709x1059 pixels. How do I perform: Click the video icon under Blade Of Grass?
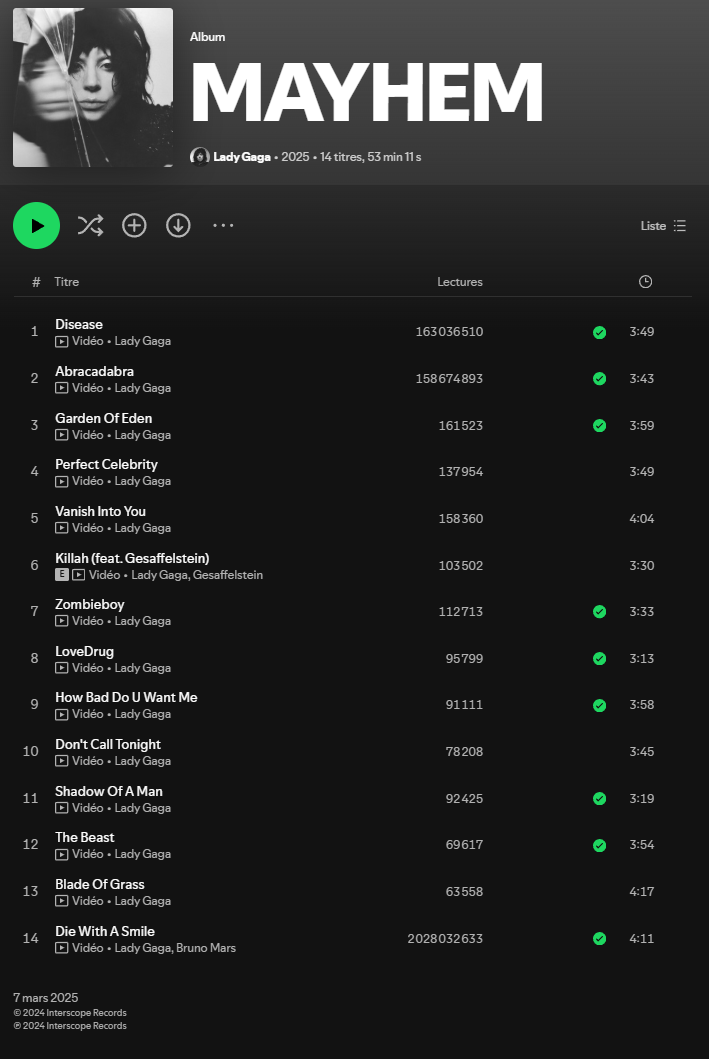[x=61, y=901]
